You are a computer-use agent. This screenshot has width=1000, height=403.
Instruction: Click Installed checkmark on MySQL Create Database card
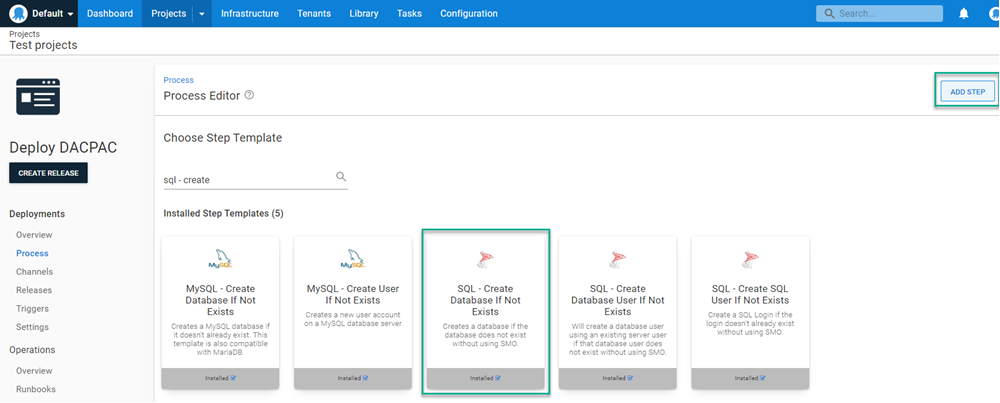pos(234,378)
